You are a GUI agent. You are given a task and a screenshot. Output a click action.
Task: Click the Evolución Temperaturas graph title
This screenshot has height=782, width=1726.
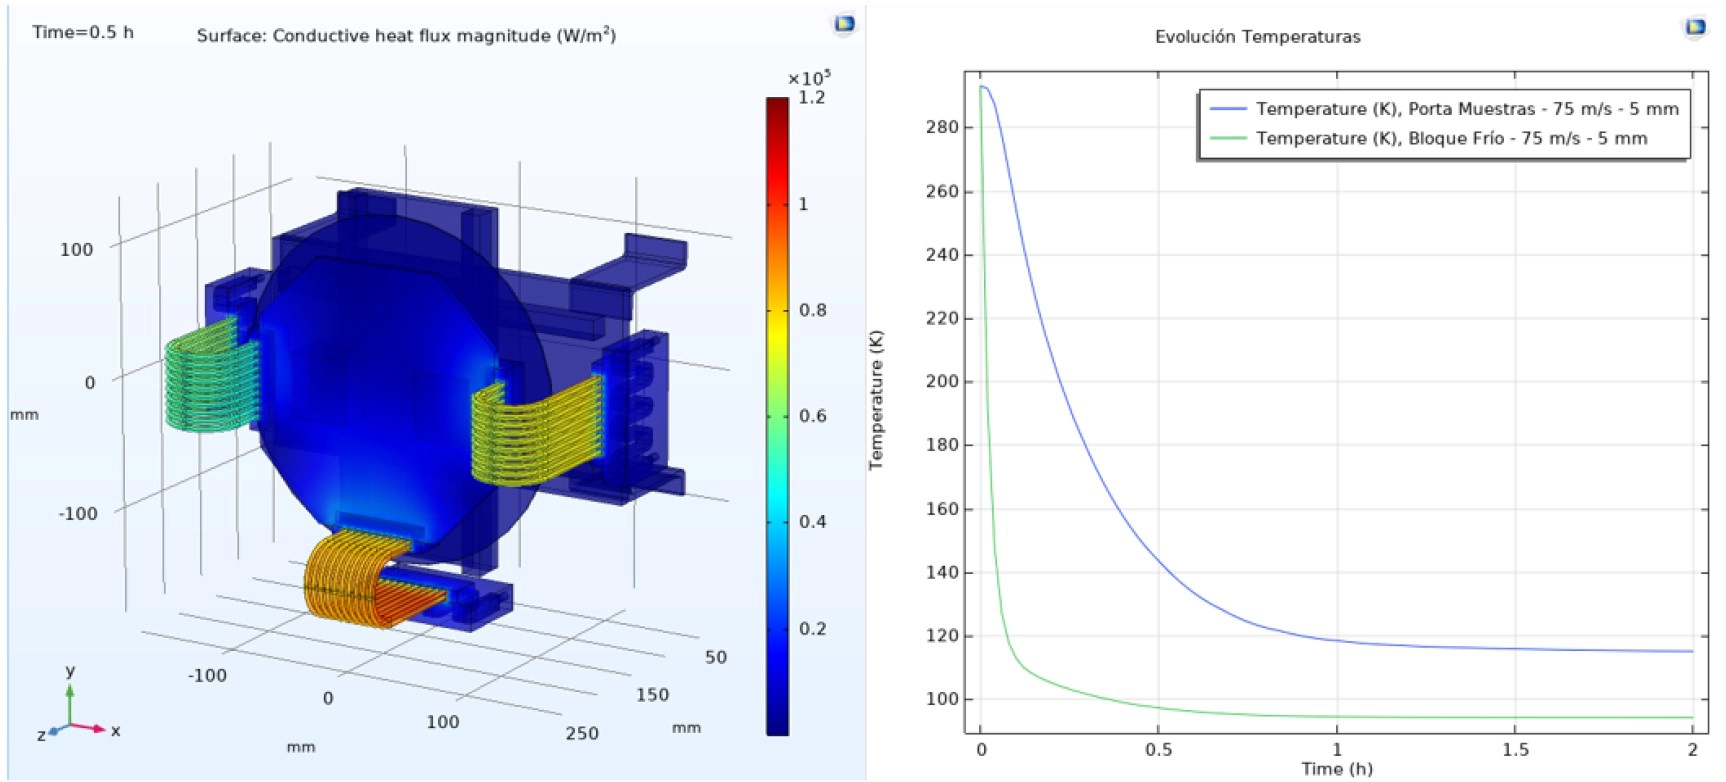[1257, 37]
